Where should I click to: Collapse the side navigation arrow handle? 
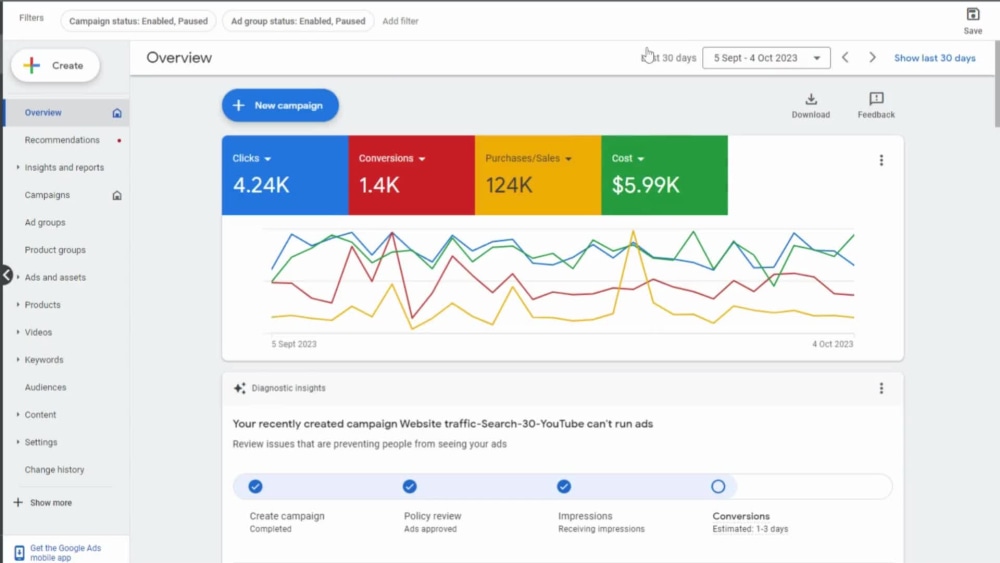(6, 275)
